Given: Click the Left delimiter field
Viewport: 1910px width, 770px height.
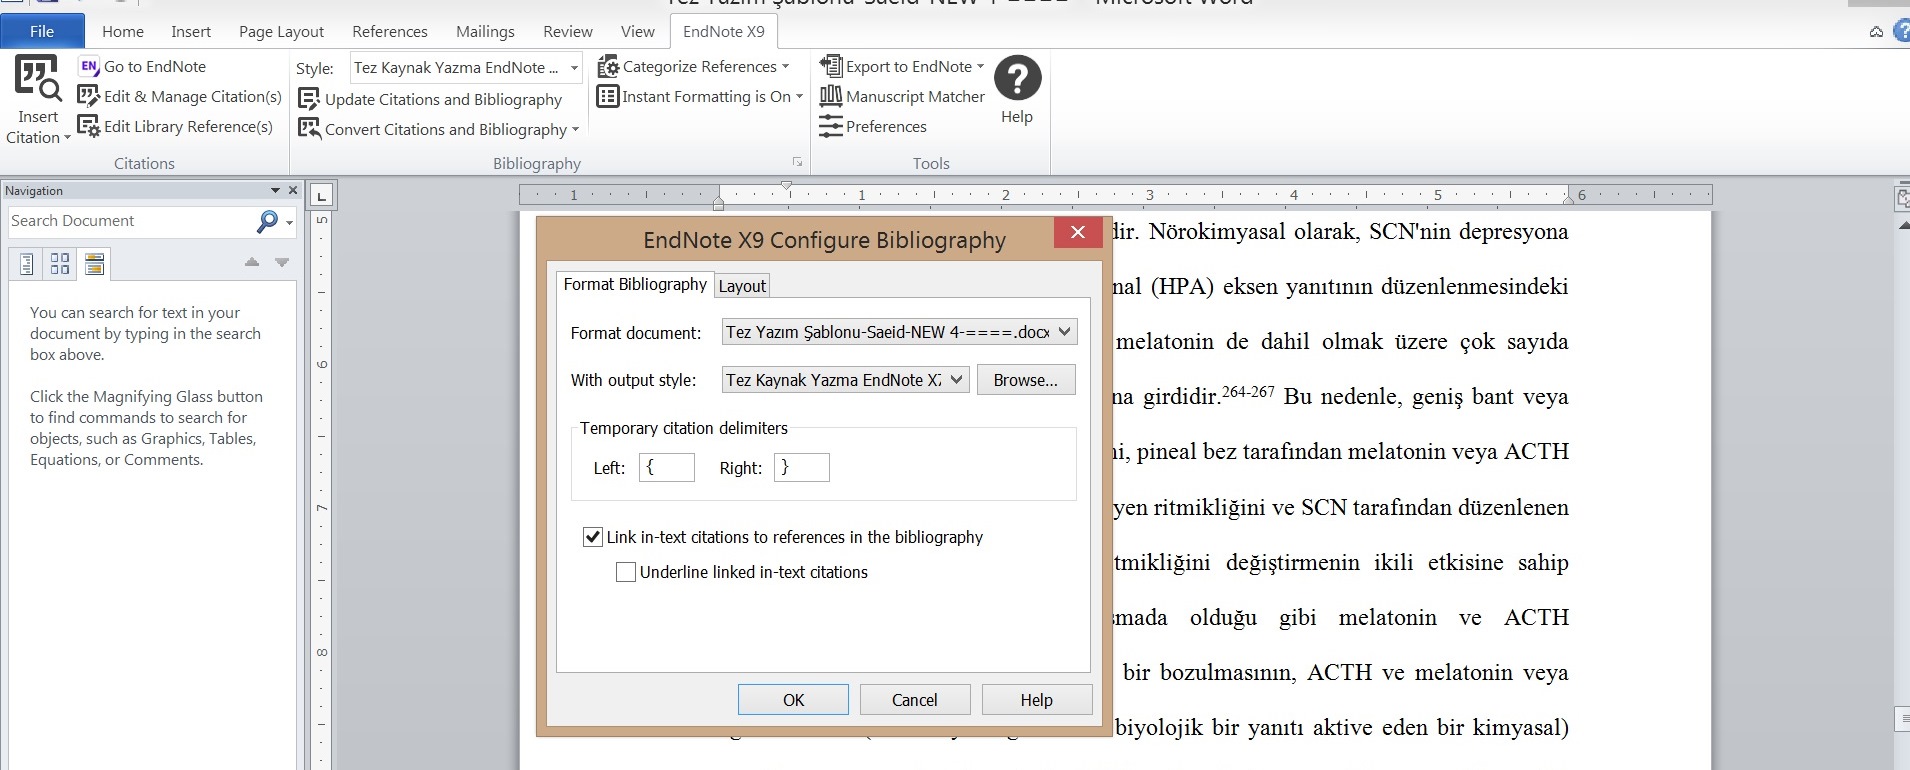Looking at the screenshot, I should pyautogui.click(x=666, y=467).
